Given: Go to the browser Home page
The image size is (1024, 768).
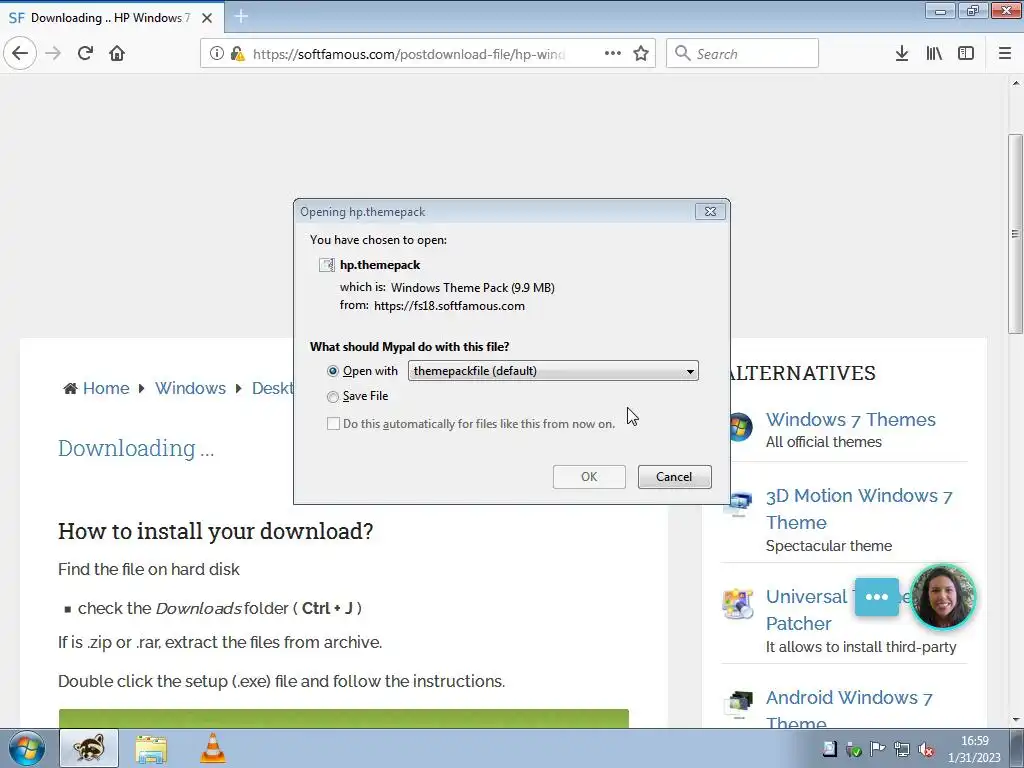Looking at the screenshot, I should pyautogui.click(x=117, y=53).
